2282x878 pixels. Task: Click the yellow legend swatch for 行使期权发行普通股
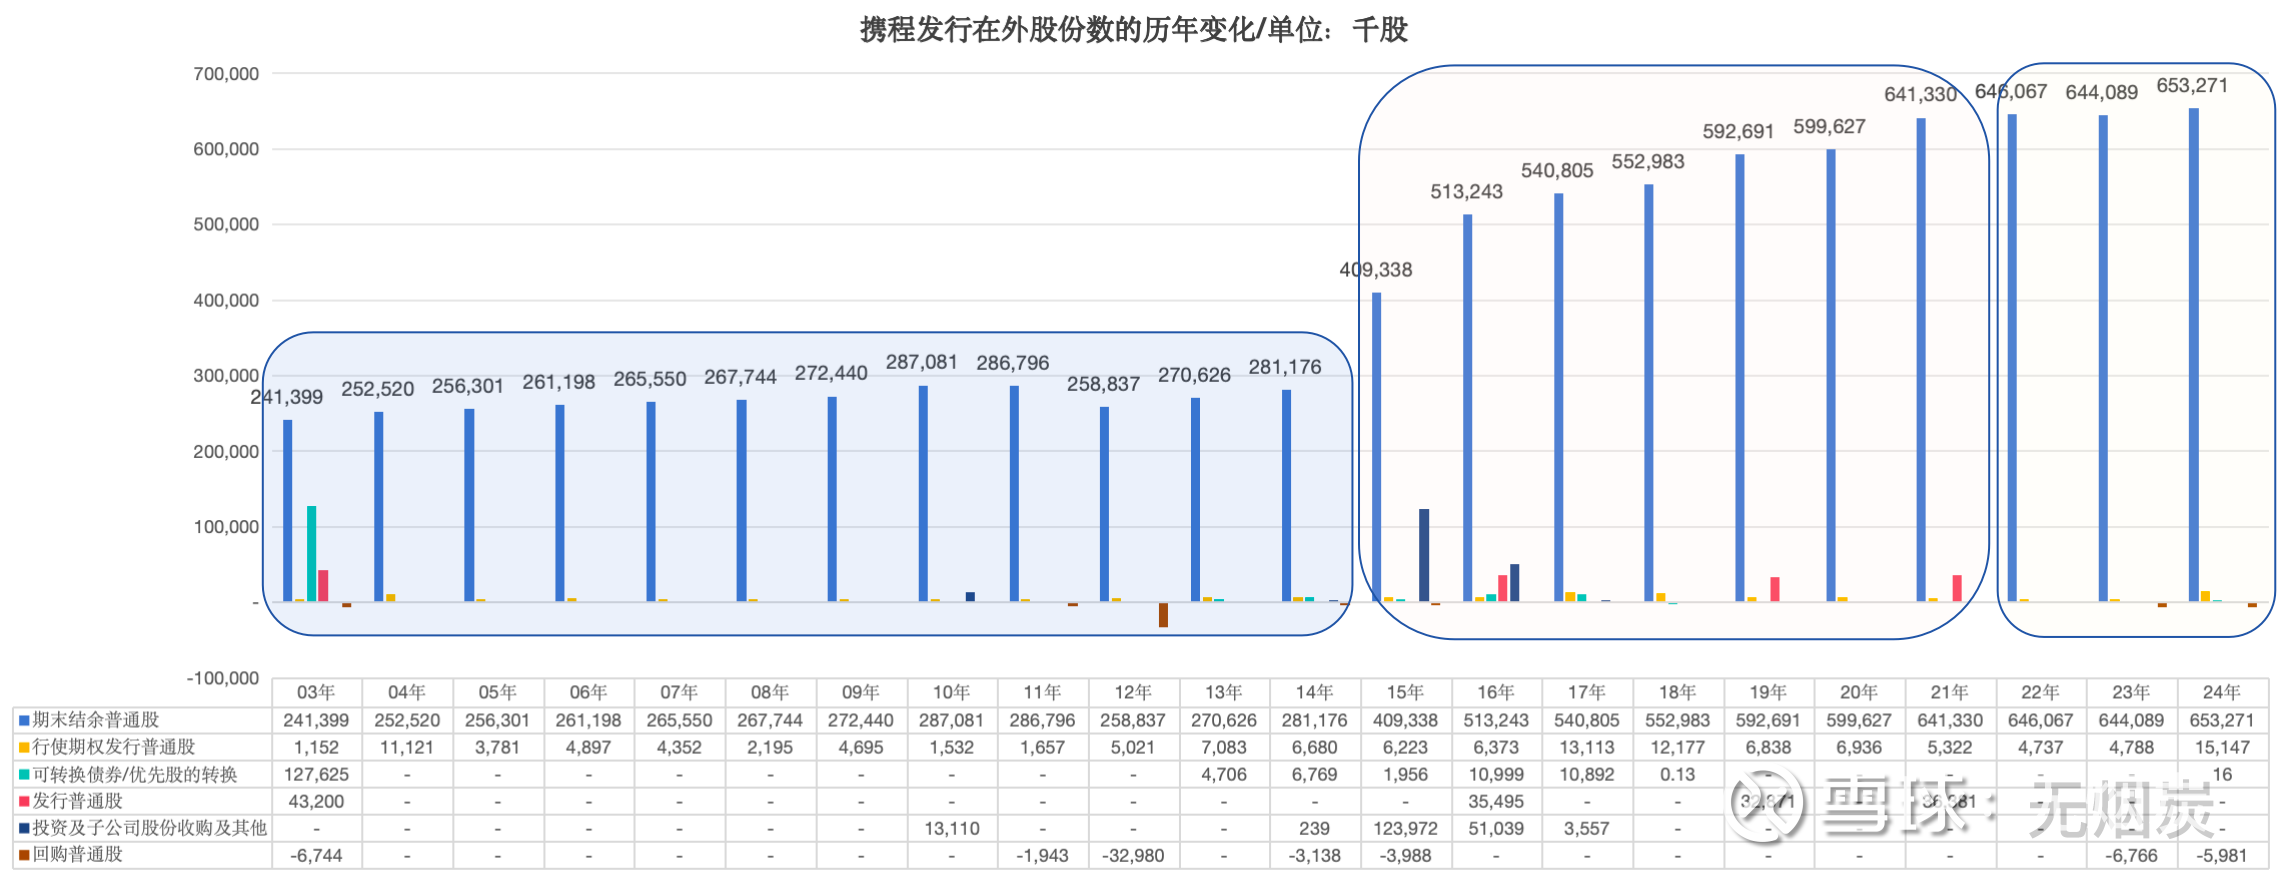click(24, 747)
